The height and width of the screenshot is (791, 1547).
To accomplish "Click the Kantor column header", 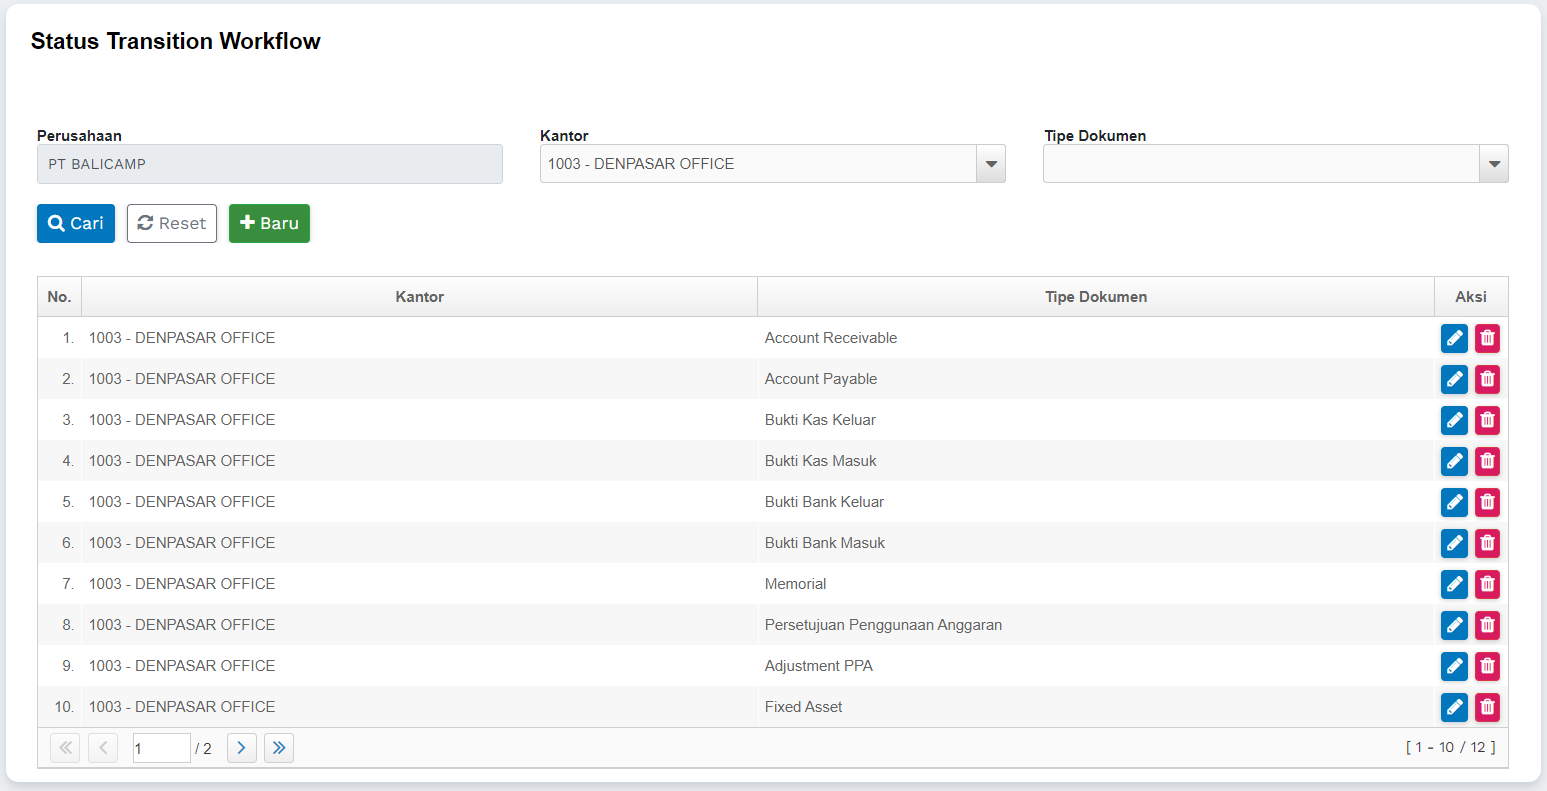I will click(x=419, y=297).
